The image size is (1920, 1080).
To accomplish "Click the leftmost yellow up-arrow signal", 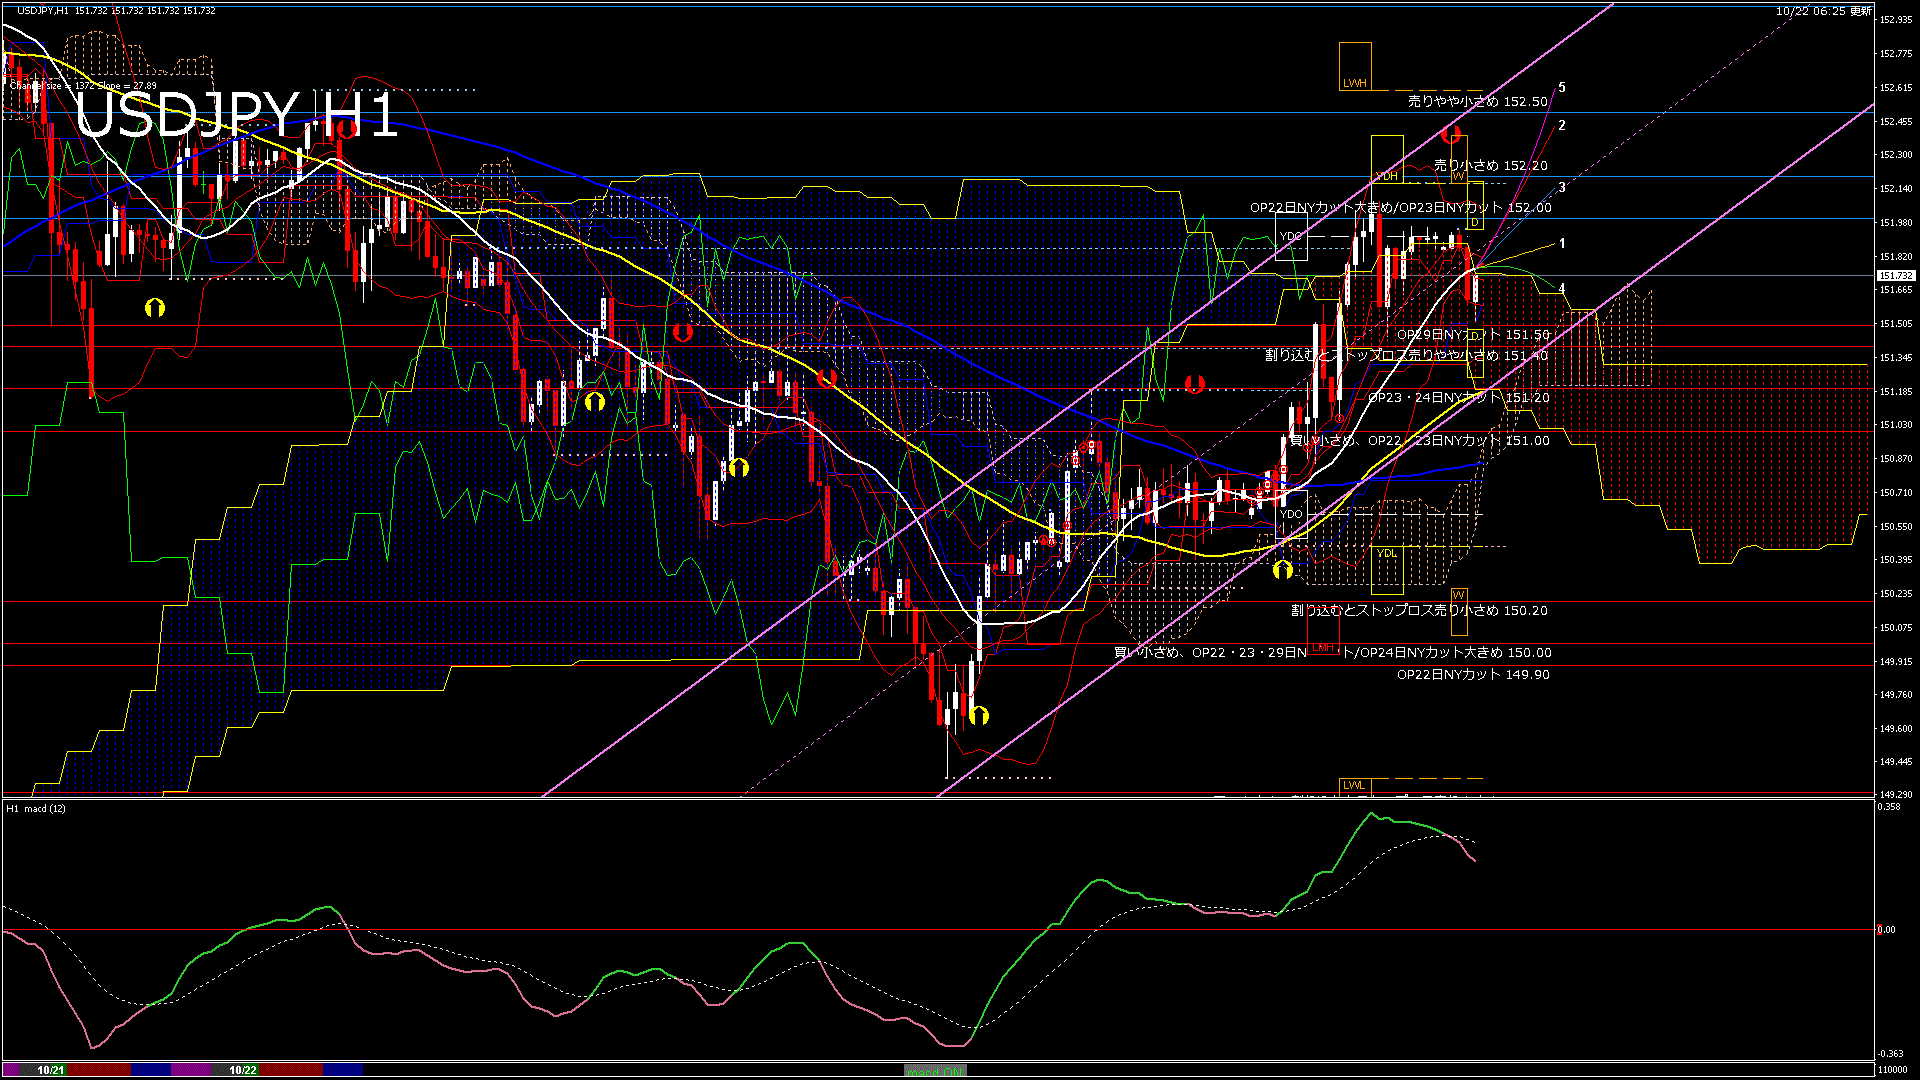I will point(154,308).
